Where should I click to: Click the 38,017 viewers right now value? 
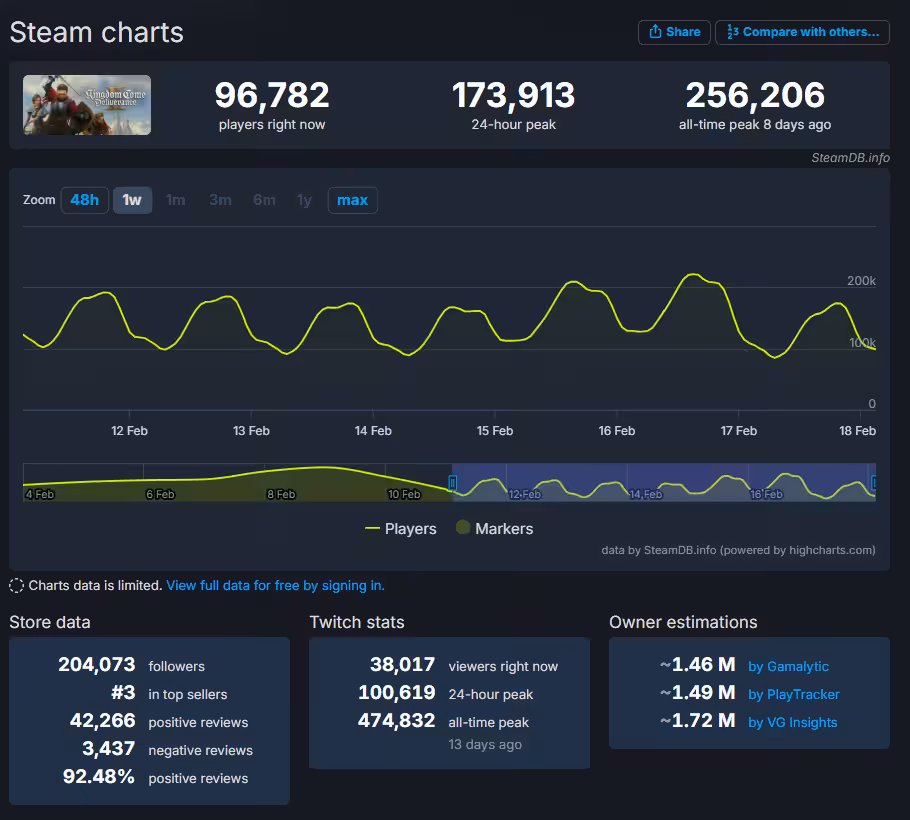tap(403, 664)
